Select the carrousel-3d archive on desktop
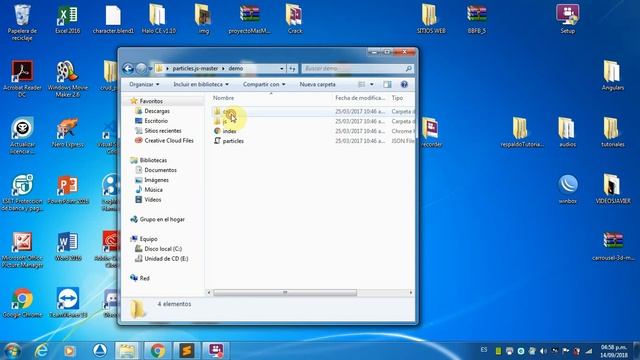 point(613,246)
